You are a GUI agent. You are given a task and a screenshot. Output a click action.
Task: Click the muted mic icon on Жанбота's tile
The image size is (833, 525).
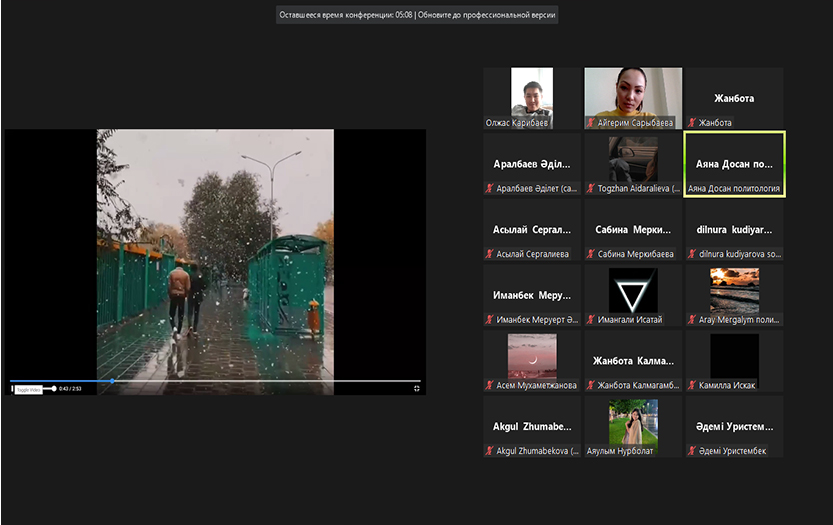coord(691,123)
